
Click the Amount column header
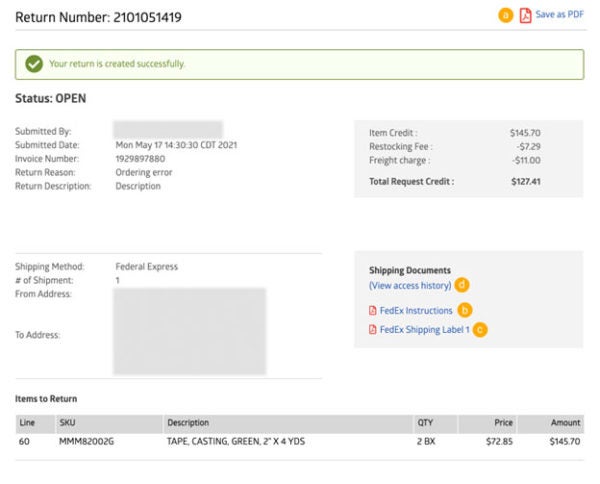click(x=565, y=423)
